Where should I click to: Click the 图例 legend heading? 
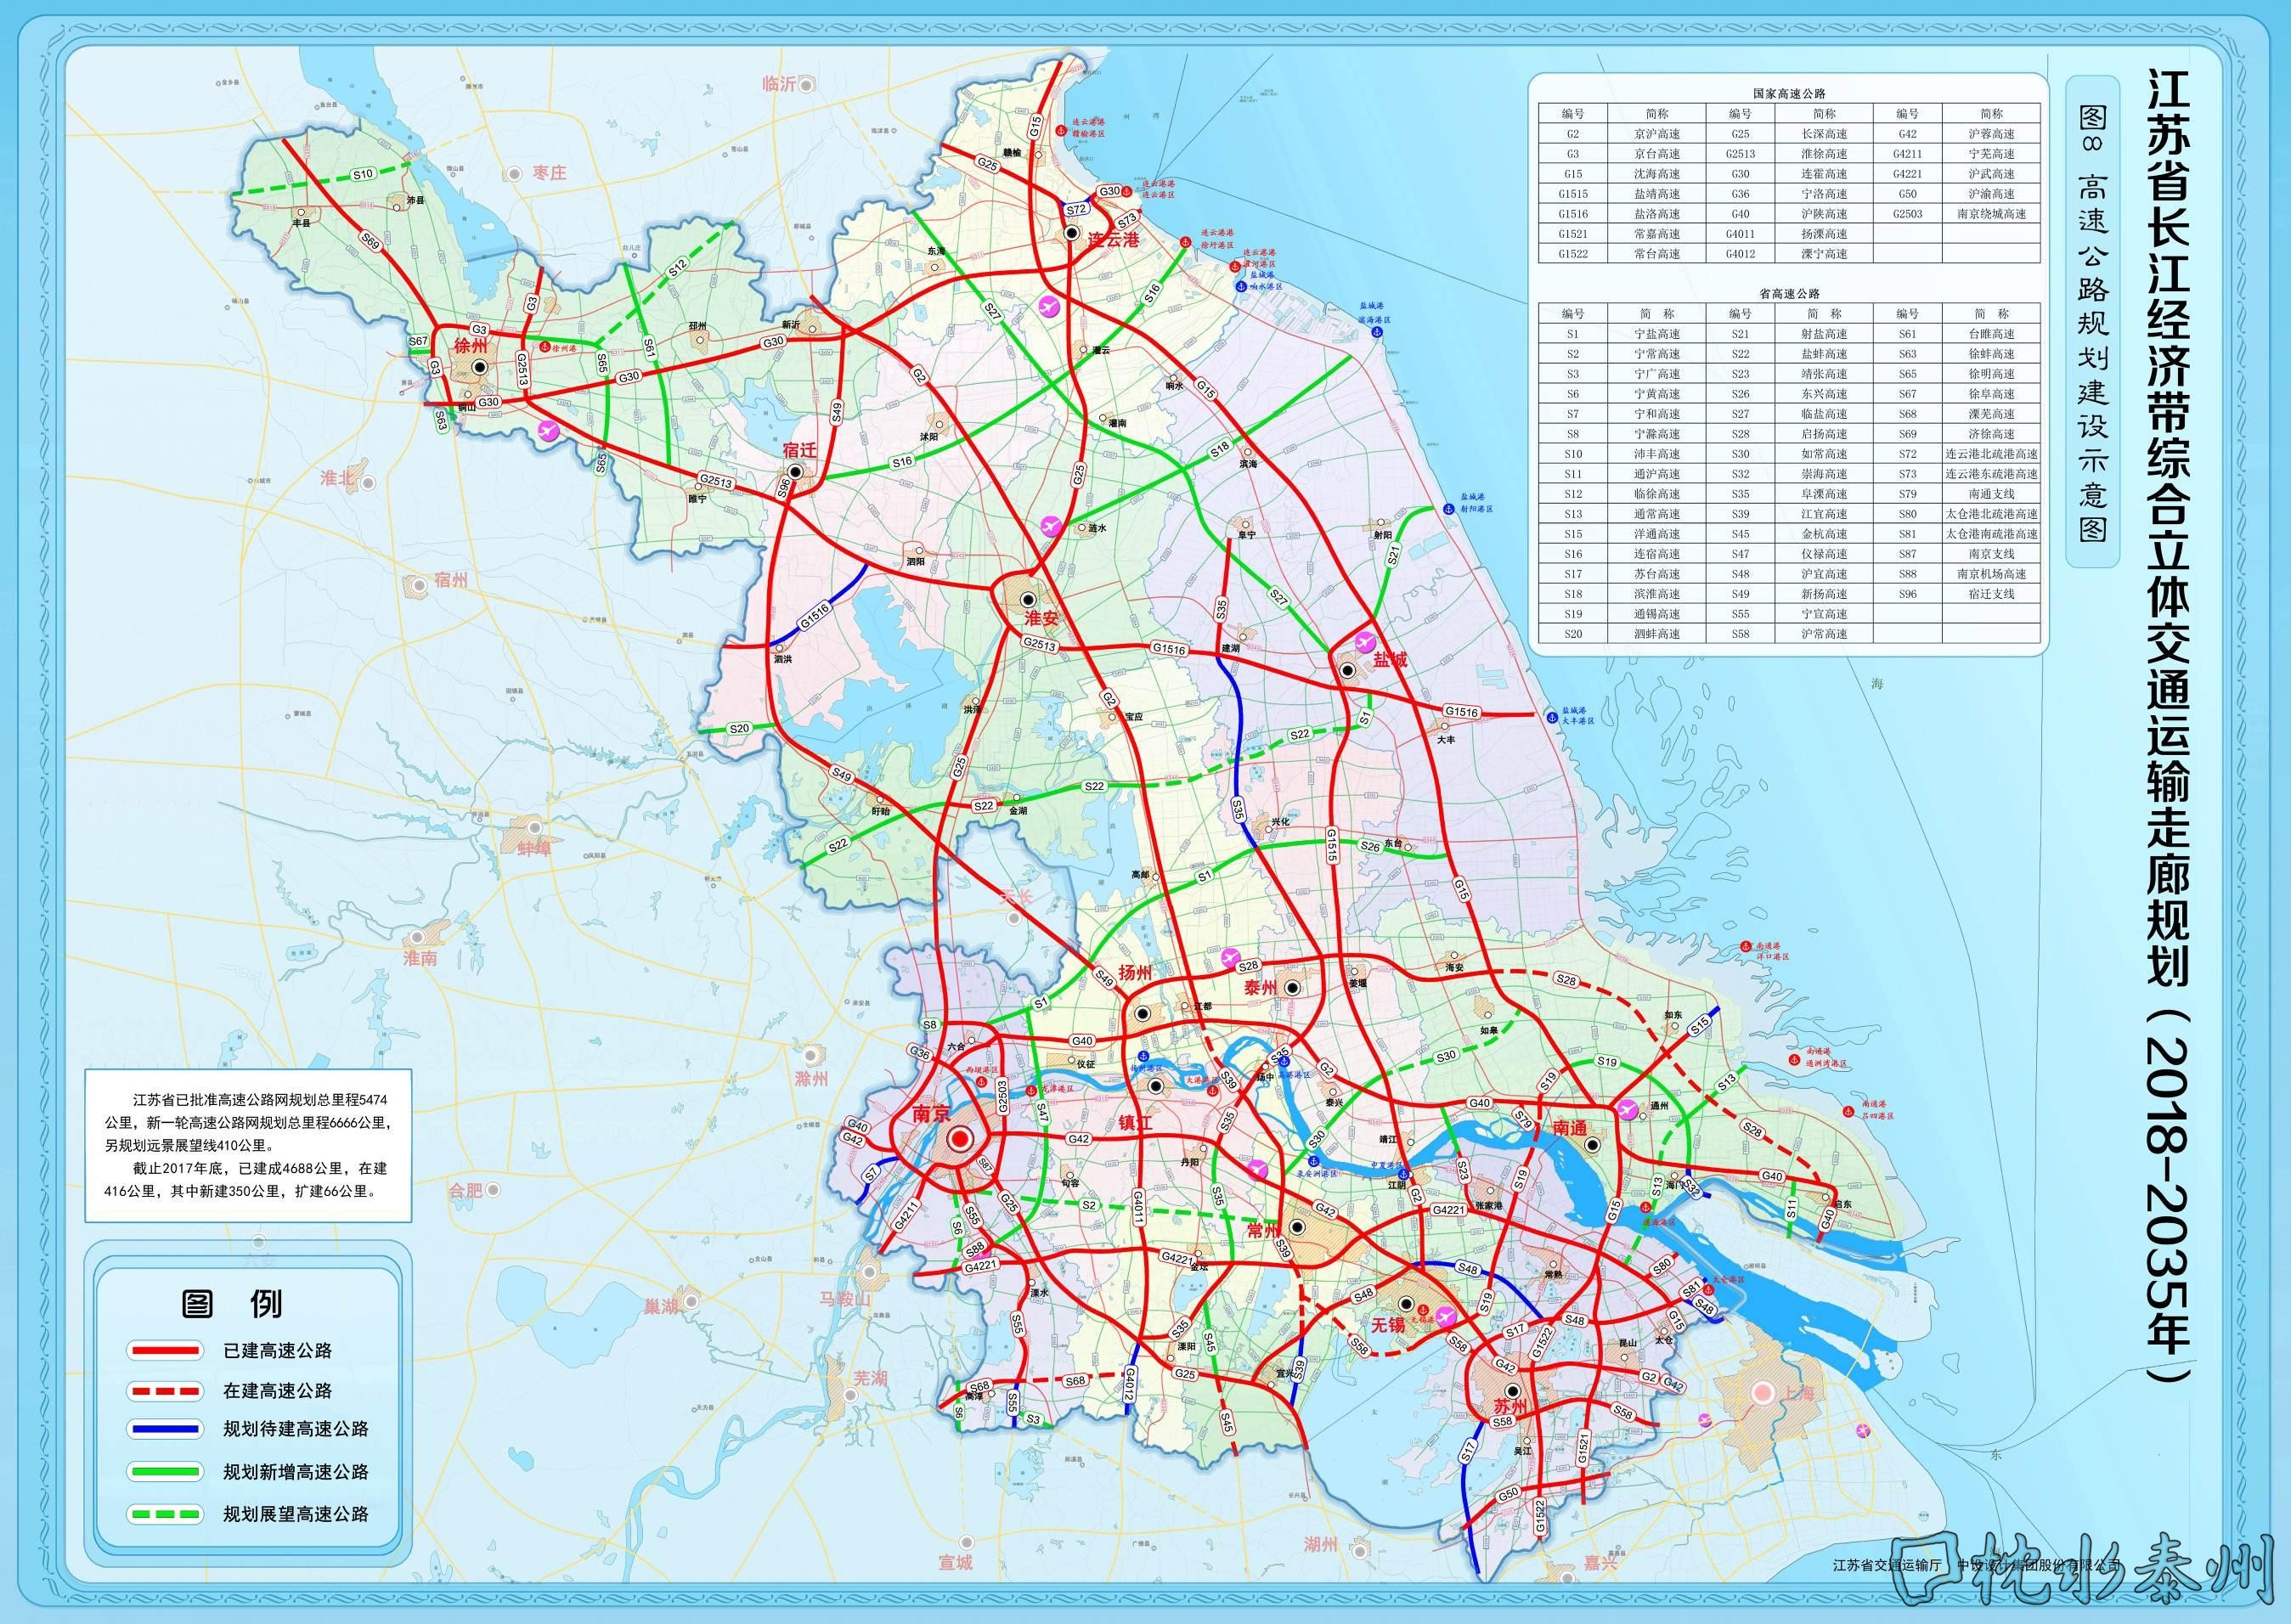click(x=232, y=1303)
